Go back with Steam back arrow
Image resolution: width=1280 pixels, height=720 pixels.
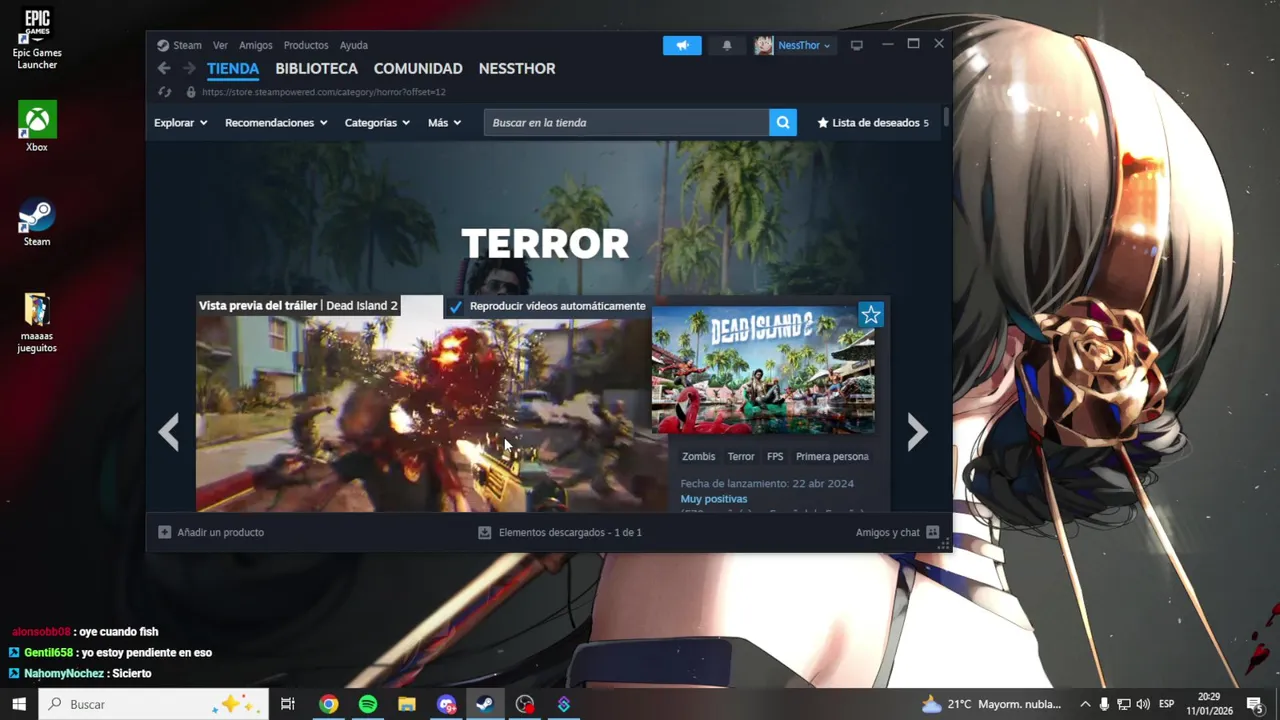pos(164,68)
